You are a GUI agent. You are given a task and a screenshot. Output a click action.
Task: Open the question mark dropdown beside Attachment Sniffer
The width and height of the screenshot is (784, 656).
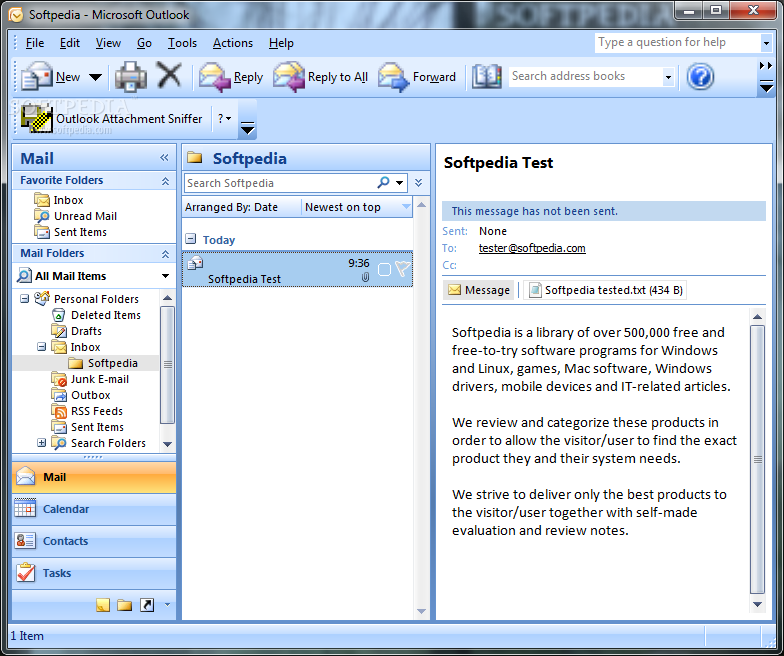coord(224,118)
